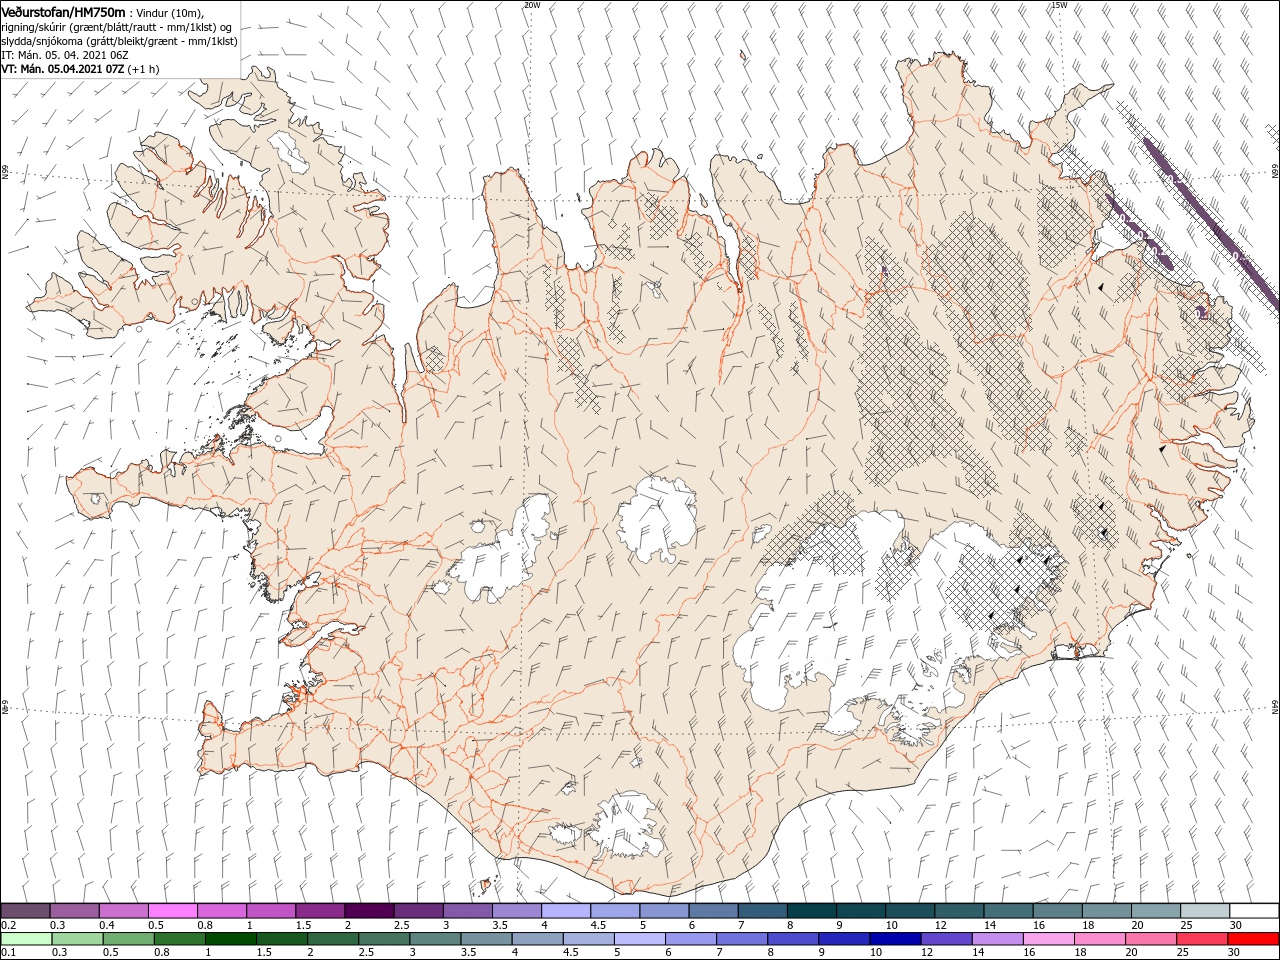
Task: Click the dark mauve 0.2–0.3 swatch, upper legend
Action: click(26, 911)
